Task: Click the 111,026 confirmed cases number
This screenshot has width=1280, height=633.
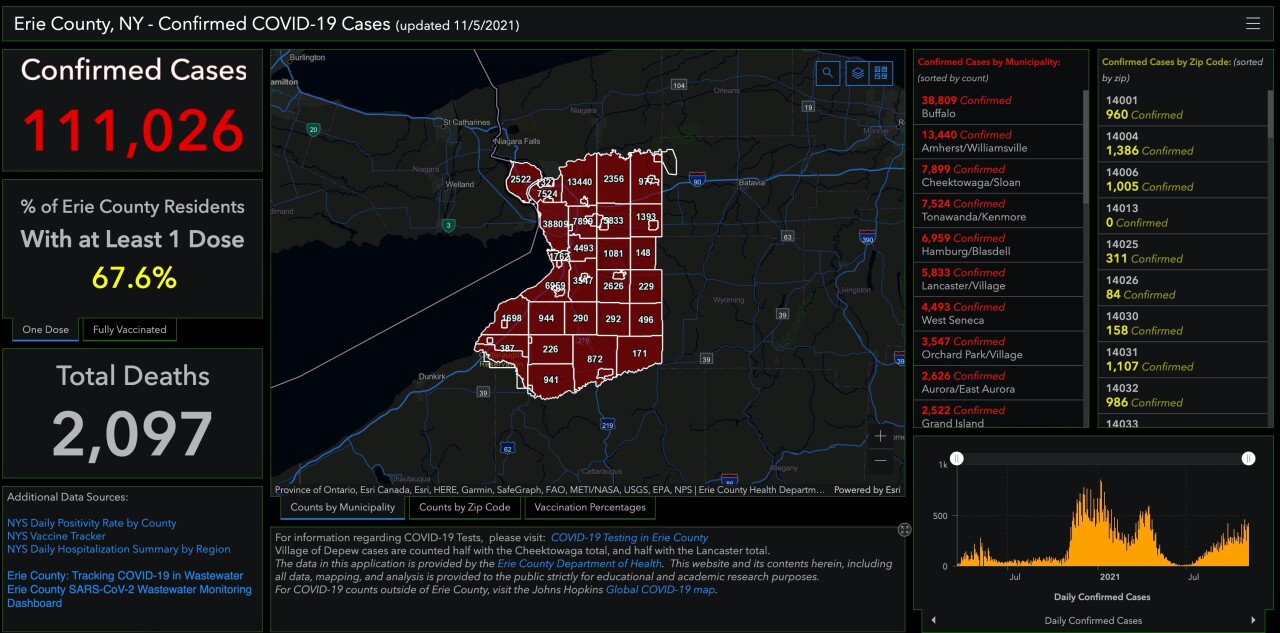Action: [x=133, y=130]
